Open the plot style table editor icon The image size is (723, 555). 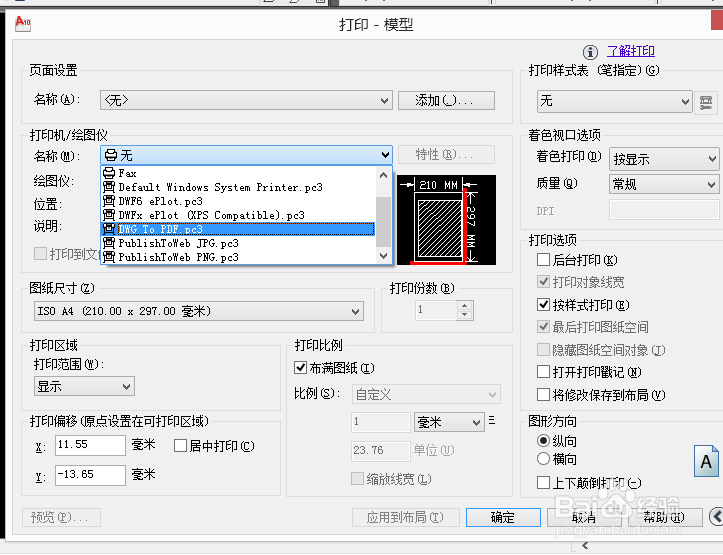(x=705, y=102)
